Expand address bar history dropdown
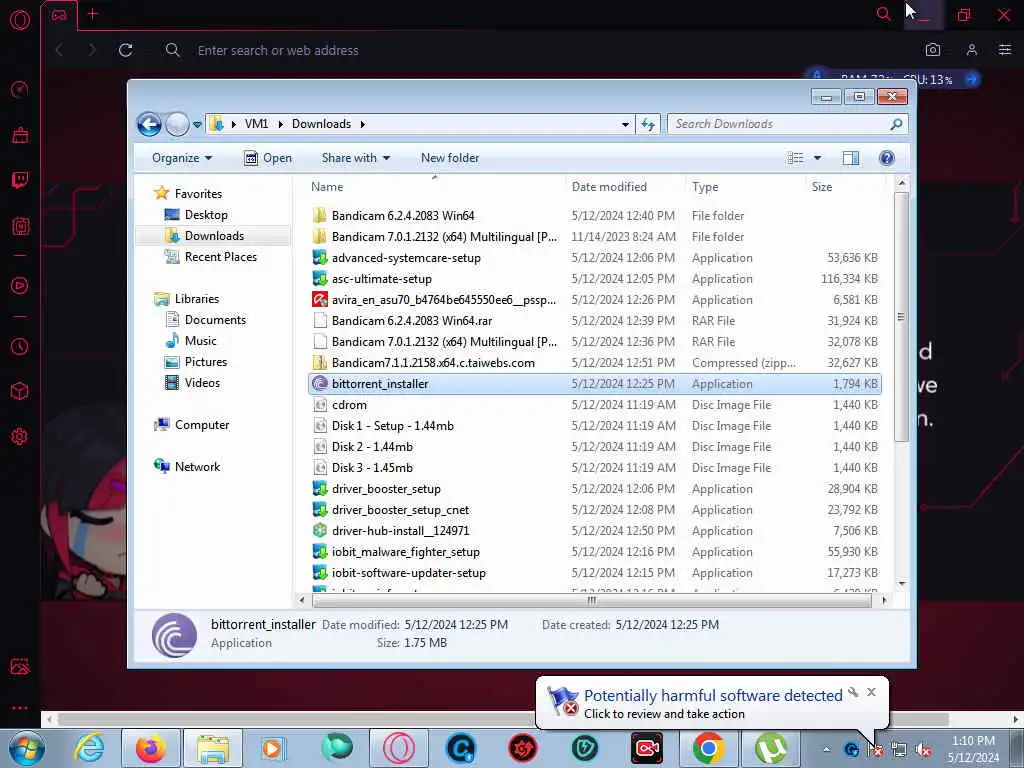Viewport: 1024px width, 768px height. (x=625, y=124)
